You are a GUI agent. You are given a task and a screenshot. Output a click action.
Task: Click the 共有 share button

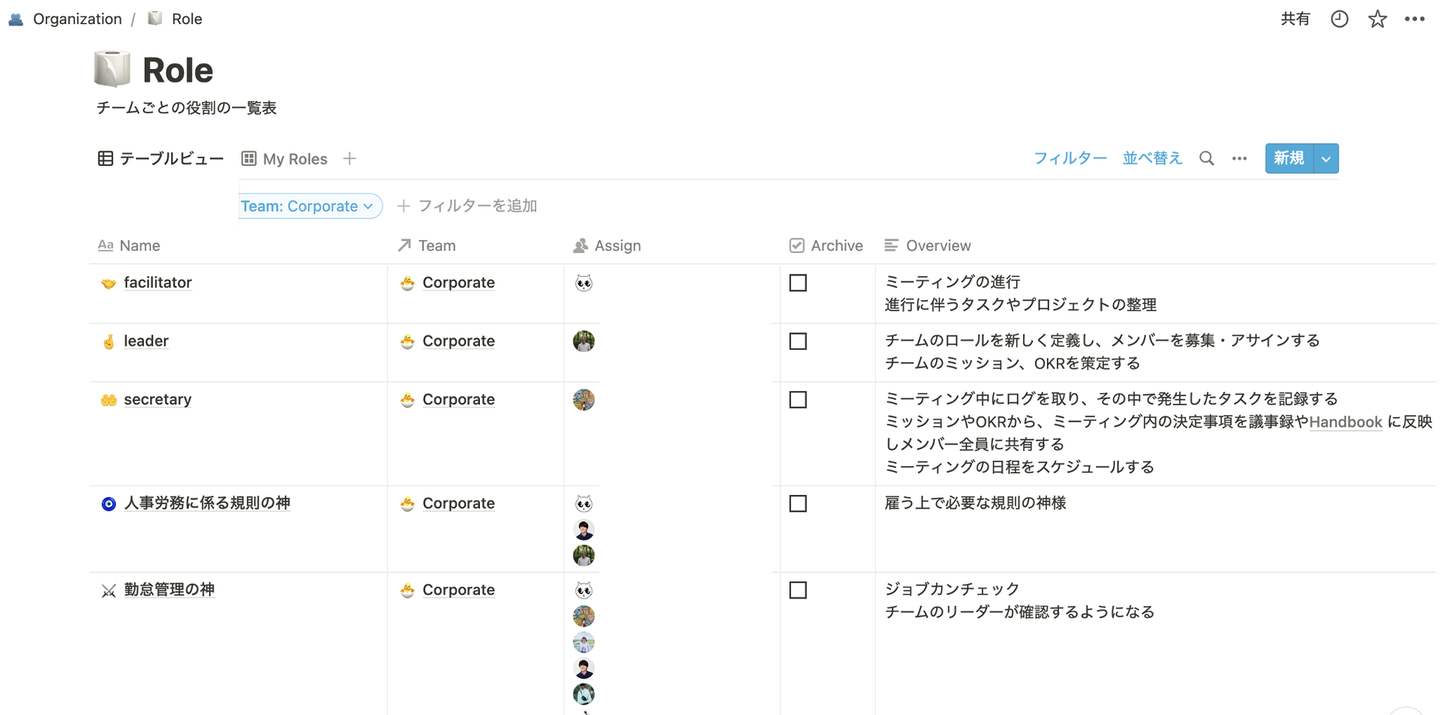pyautogui.click(x=1295, y=19)
